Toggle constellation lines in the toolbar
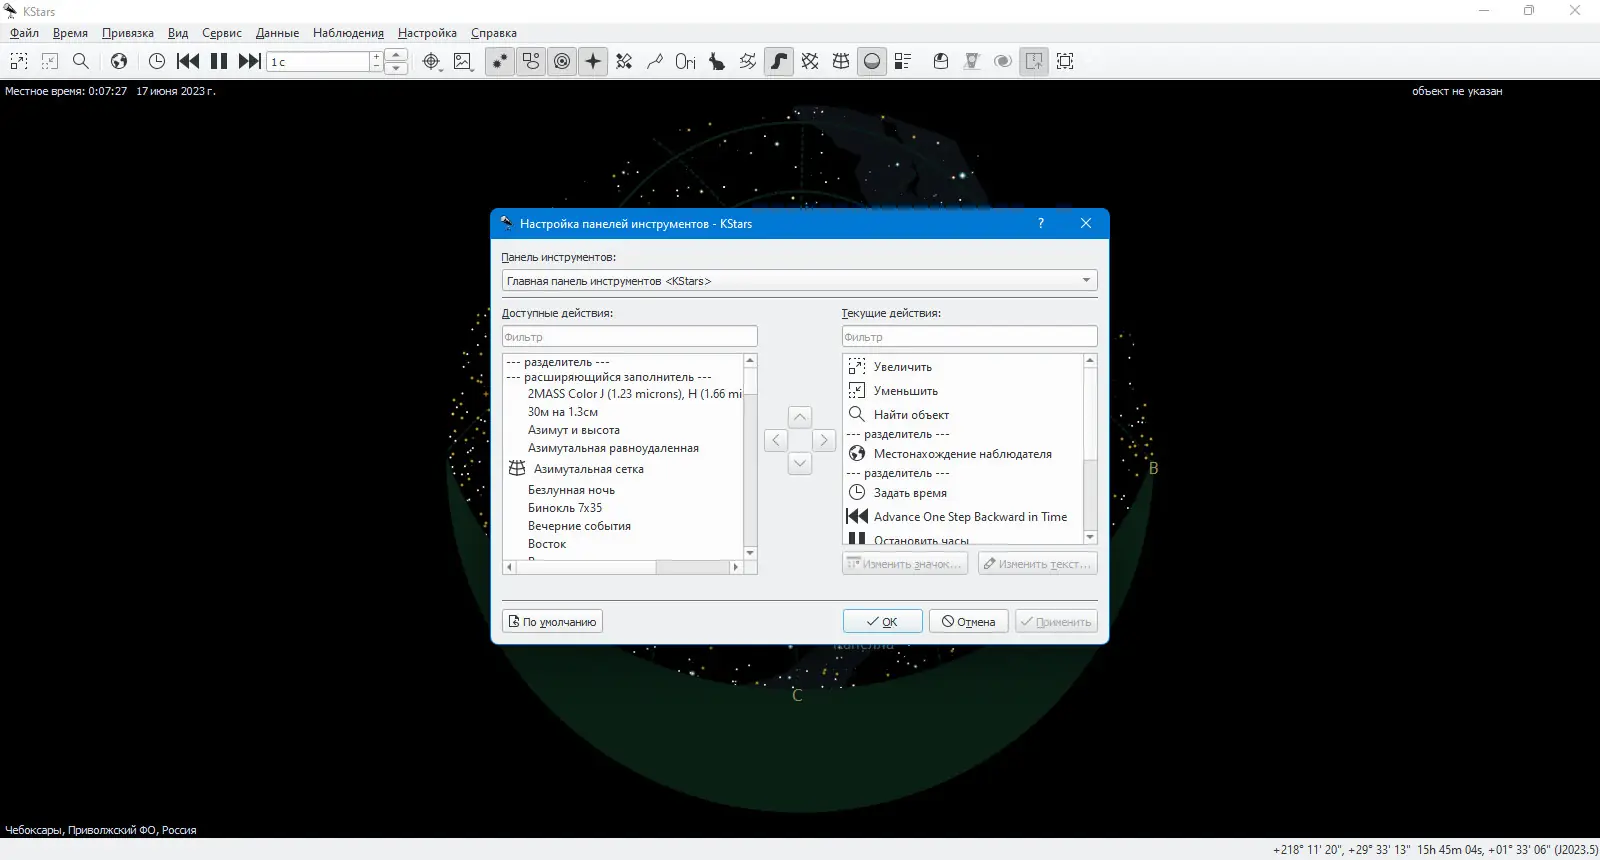The height and width of the screenshot is (860, 1600). pos(655,61)
